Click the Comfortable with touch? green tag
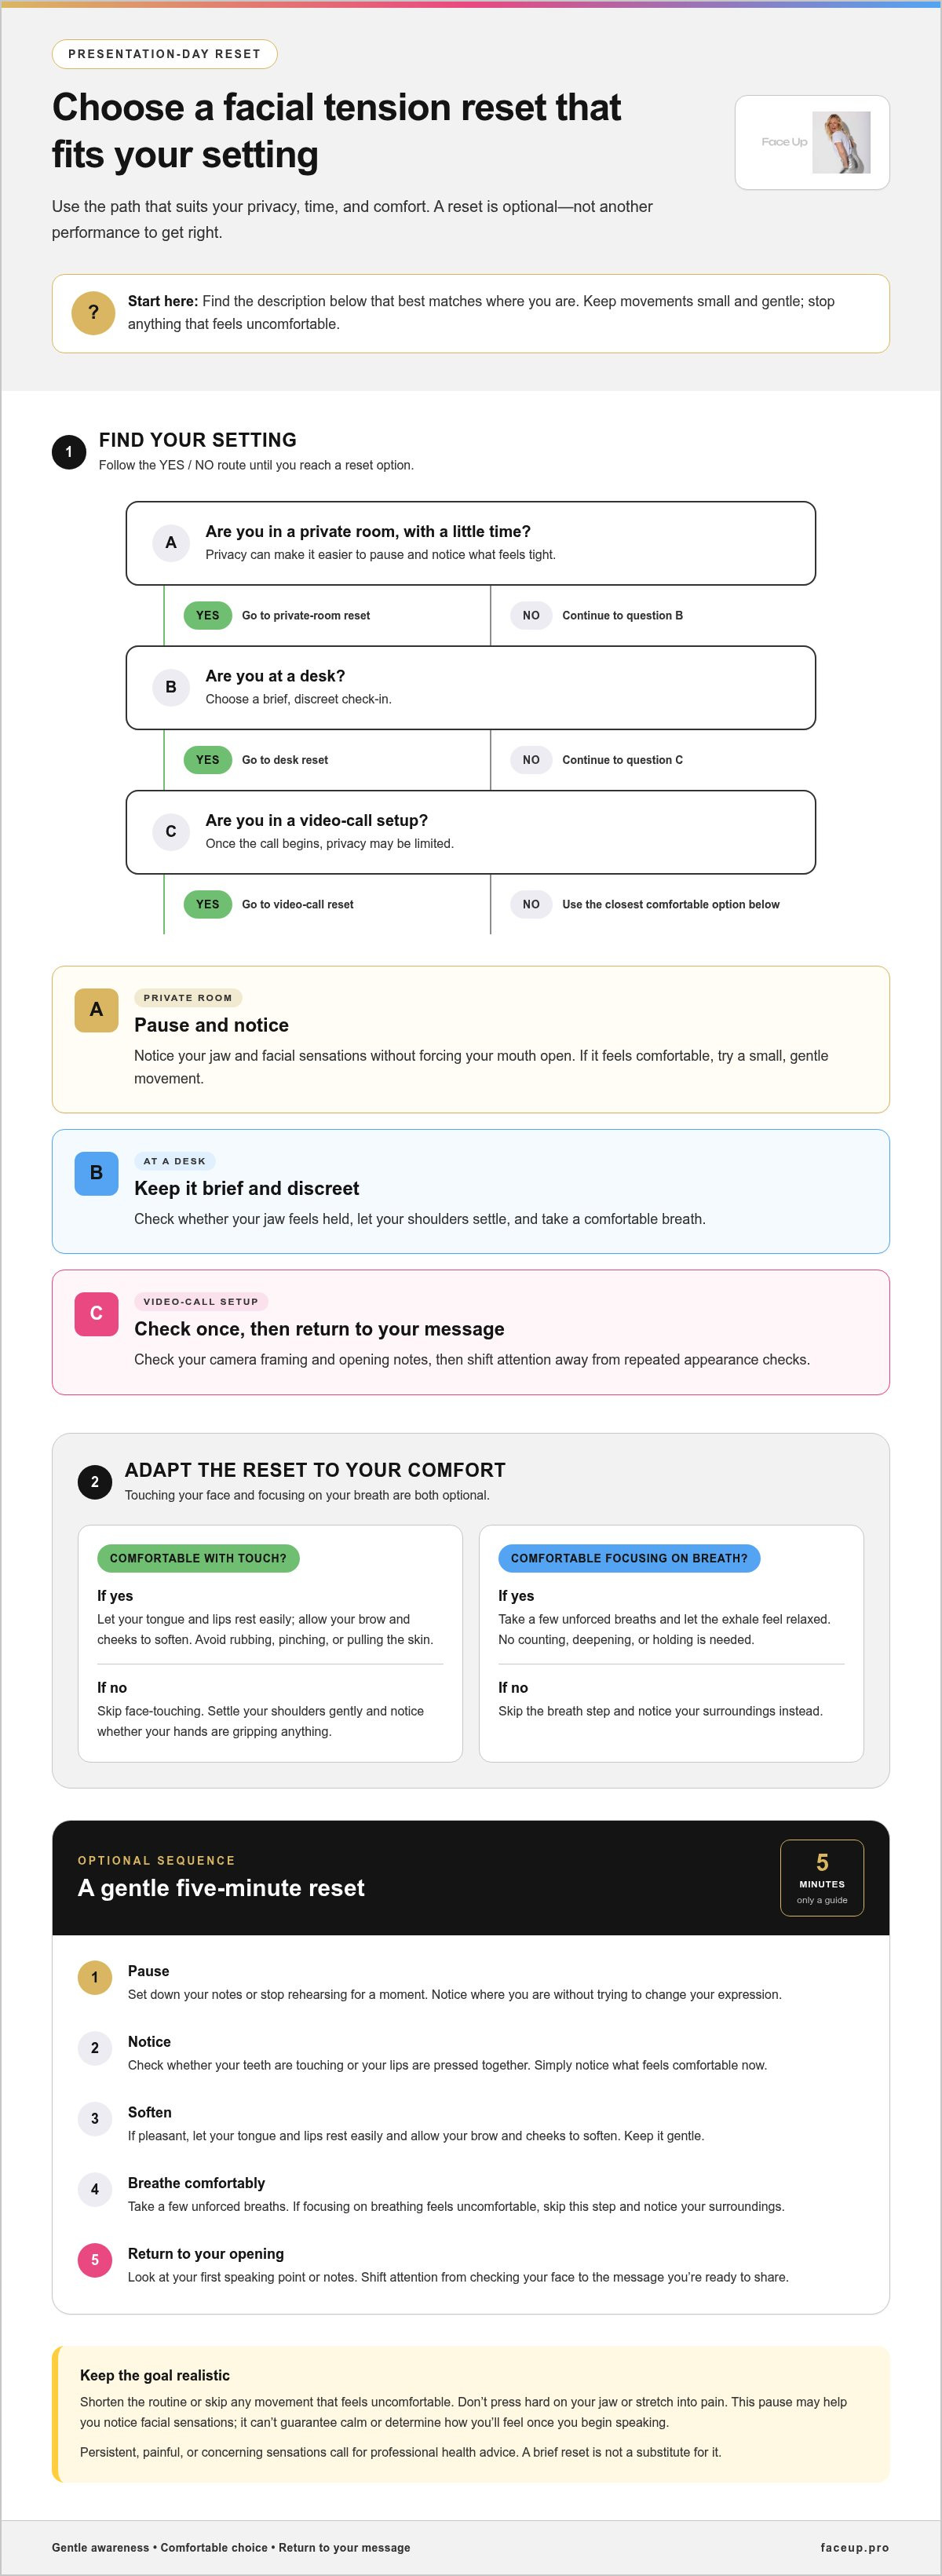This screenshot has width=942, height=2576. coord(198,1558)
